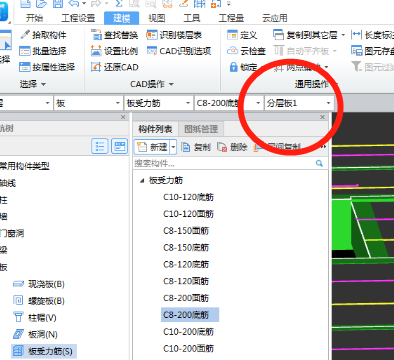Open CAD识别选项 recognition options

pos(179,51)
